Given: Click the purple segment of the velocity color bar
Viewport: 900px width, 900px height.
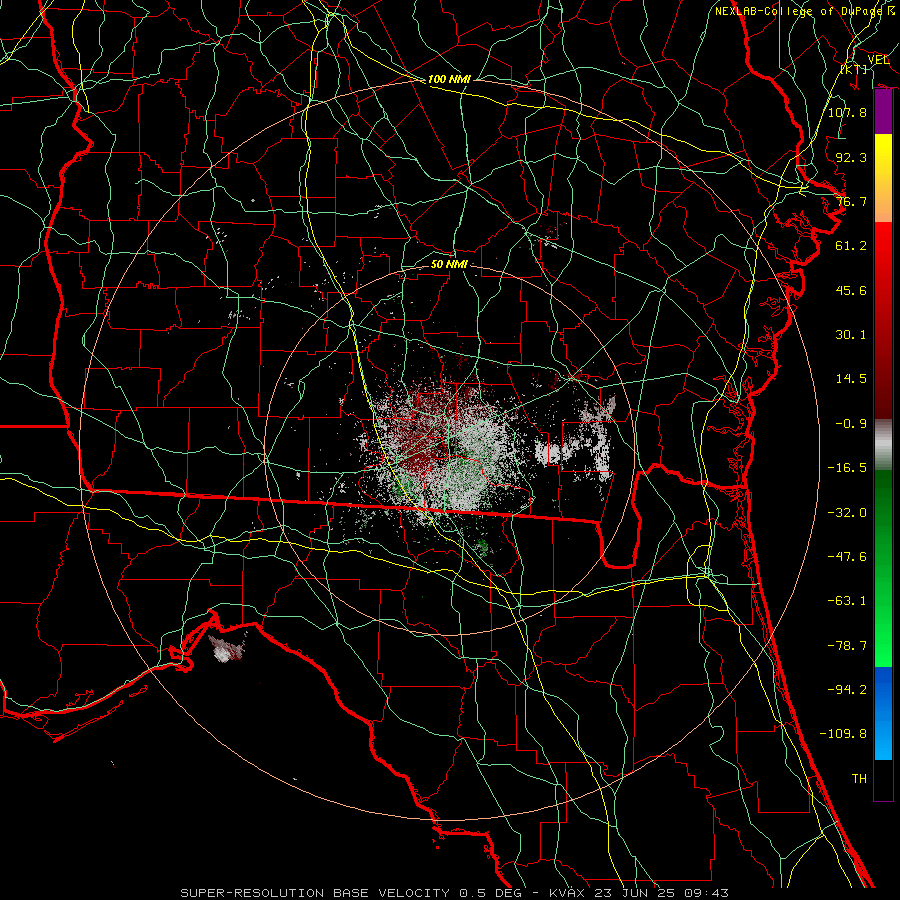Looking at the screenshot, I should (883, 112).
